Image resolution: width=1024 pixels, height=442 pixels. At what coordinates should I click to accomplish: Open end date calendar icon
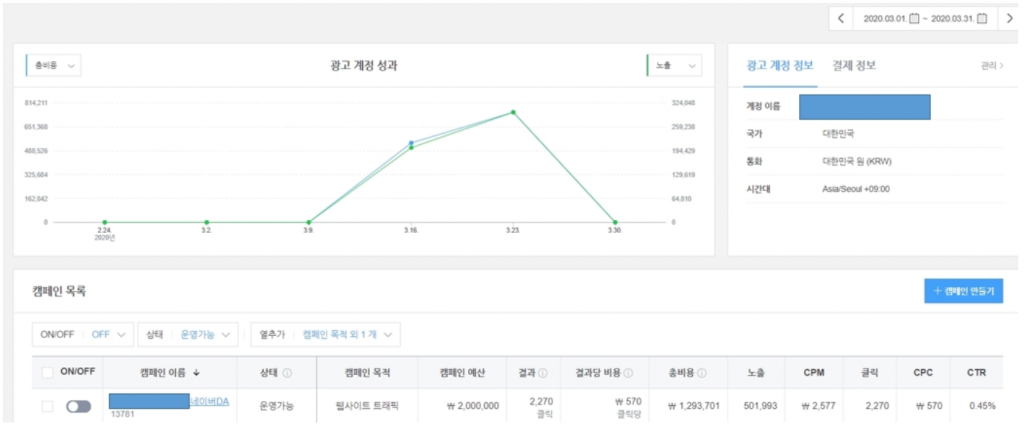(x=982, y=18)
